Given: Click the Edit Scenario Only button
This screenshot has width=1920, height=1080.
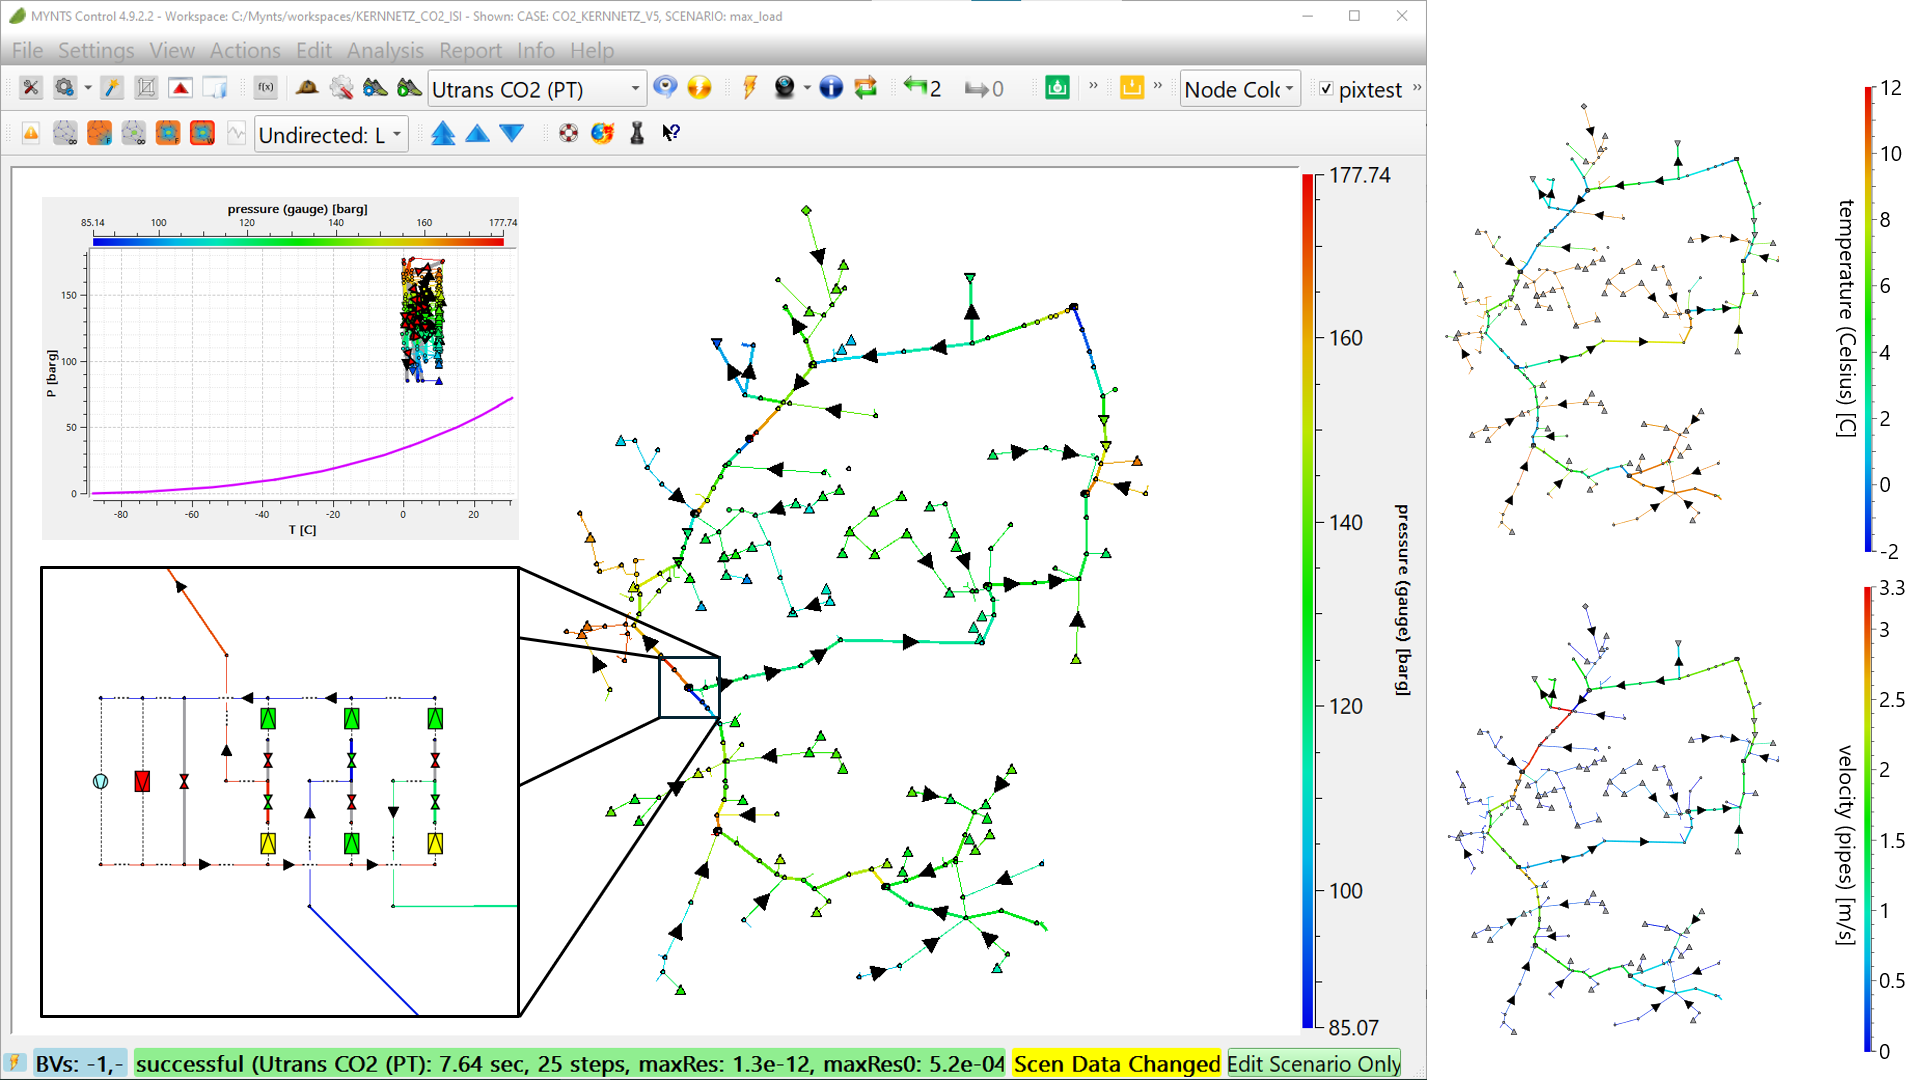Looking at the screenshot, I should pyautogui.click(x=1313, y=1063).
